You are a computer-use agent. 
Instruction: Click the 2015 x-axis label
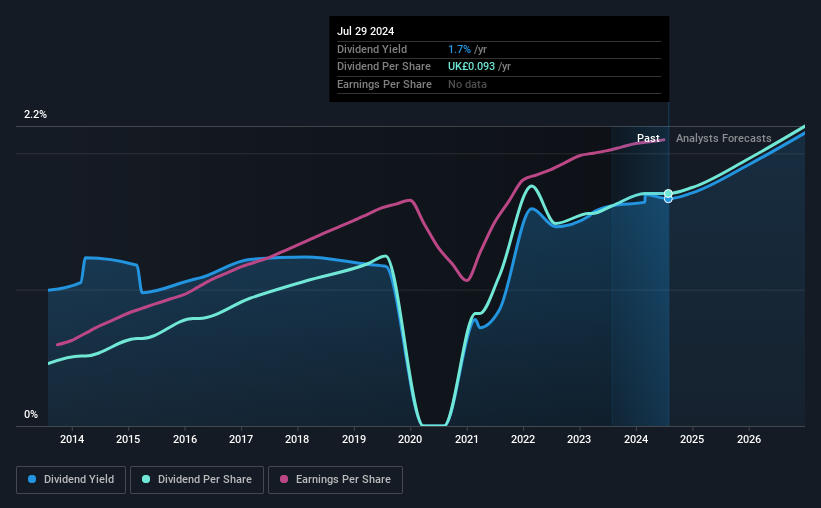128,439
